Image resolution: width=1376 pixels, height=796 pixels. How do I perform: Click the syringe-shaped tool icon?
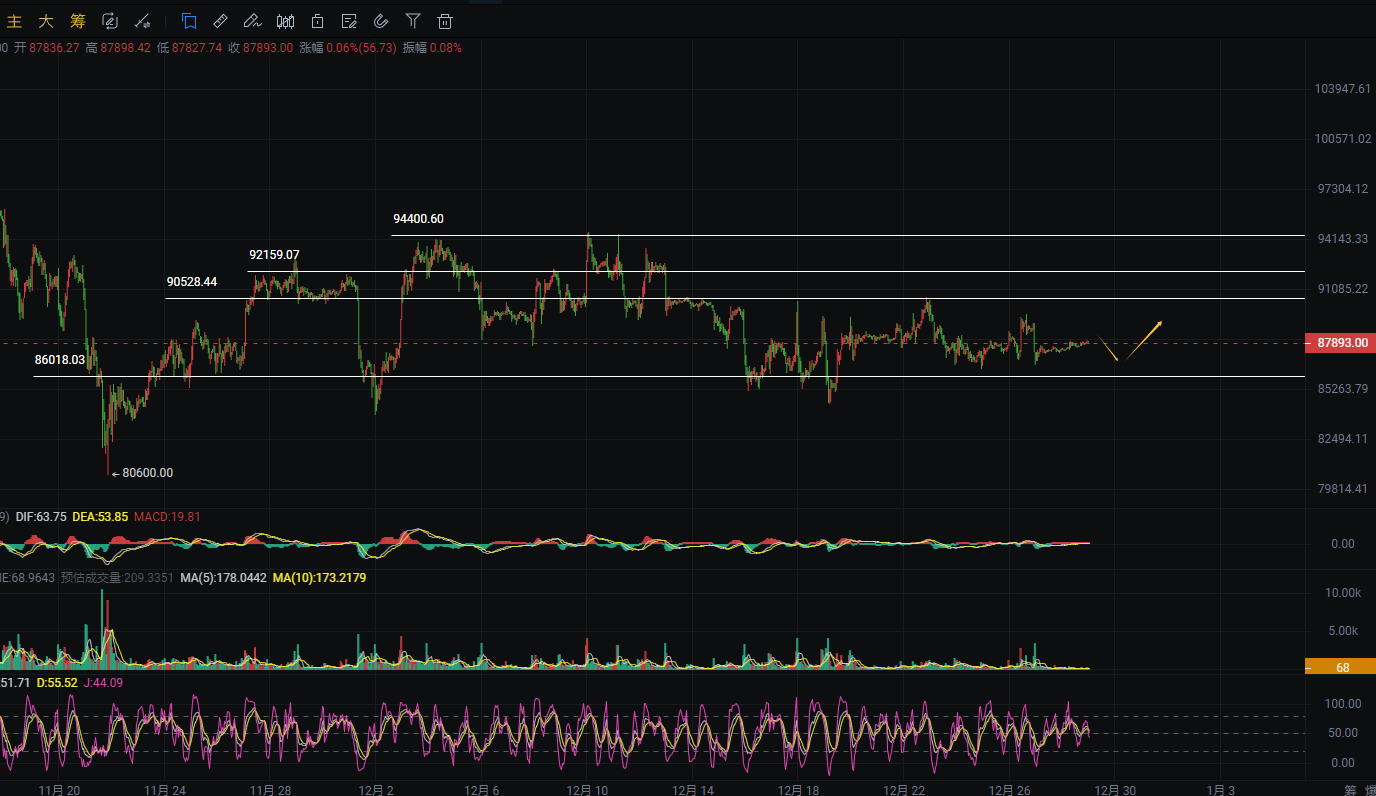(142, 21)
